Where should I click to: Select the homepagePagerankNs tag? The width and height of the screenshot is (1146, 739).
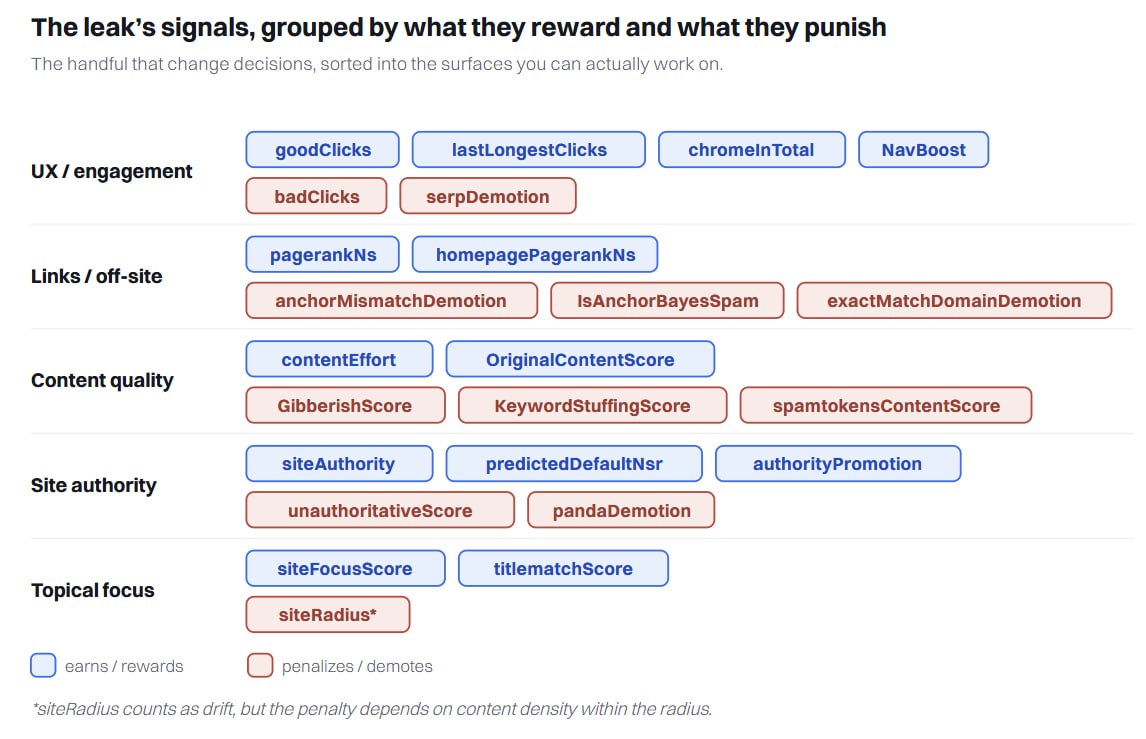pyautogui.click(x=535, y=254)
